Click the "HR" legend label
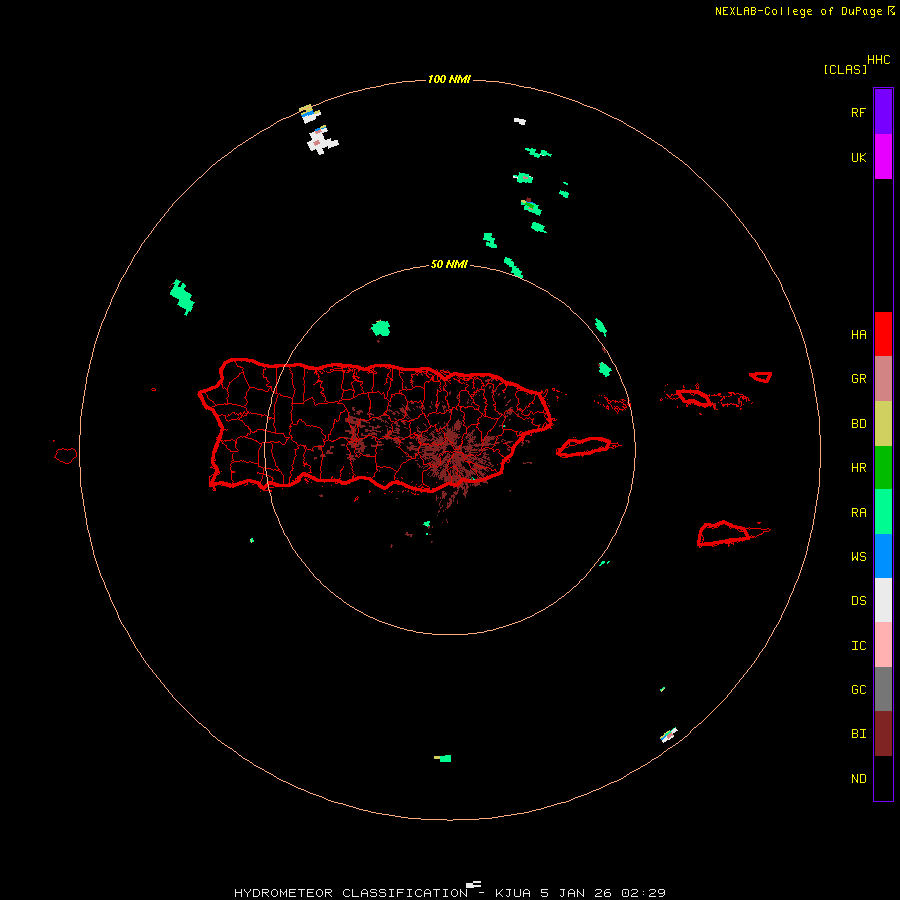900x900 pixels. click(858, 468)
